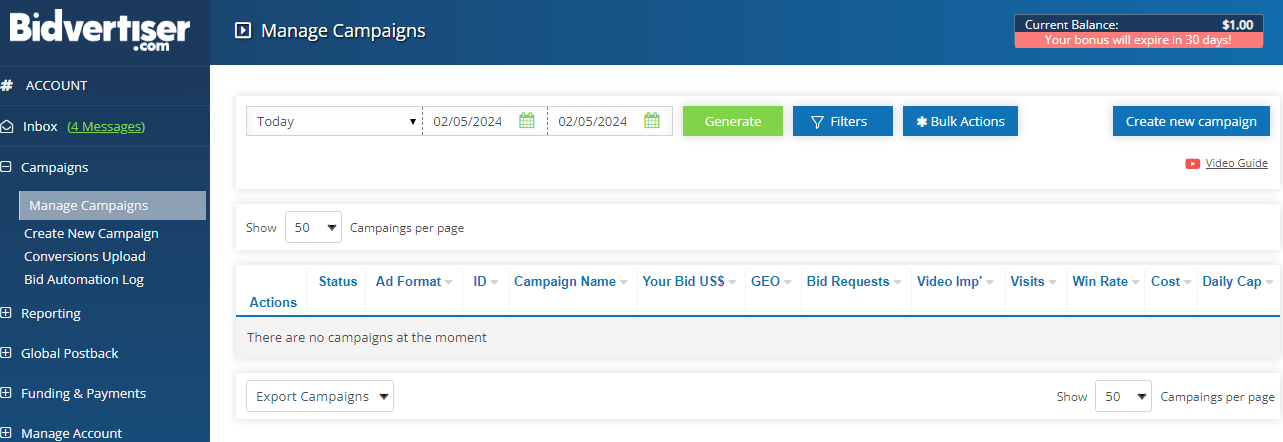Click the Inbox envelope icon
This screenshot has height=442, width=1283.
7,127
